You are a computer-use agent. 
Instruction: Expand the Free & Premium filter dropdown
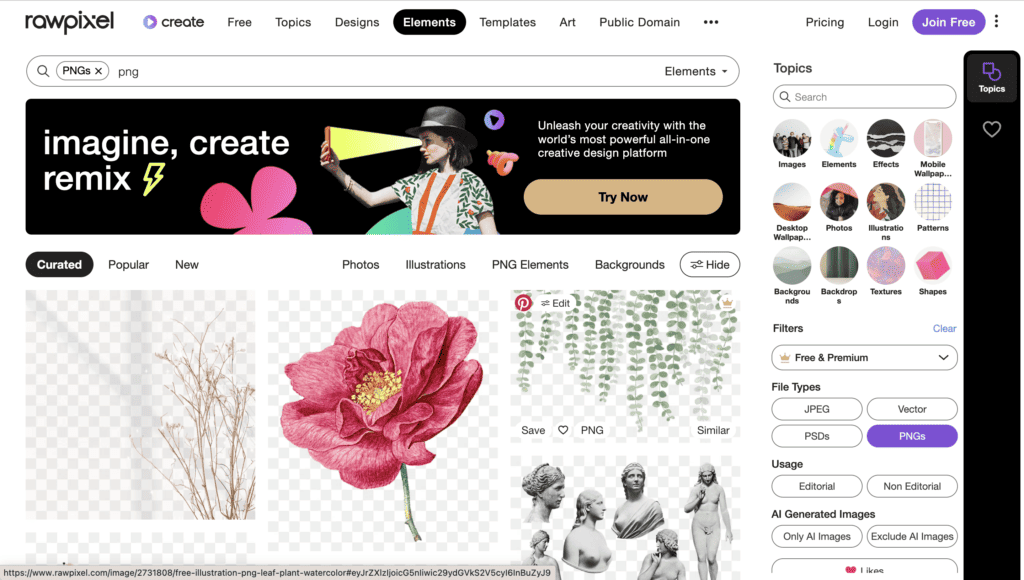pyautogui.click(x=865, y=357)
